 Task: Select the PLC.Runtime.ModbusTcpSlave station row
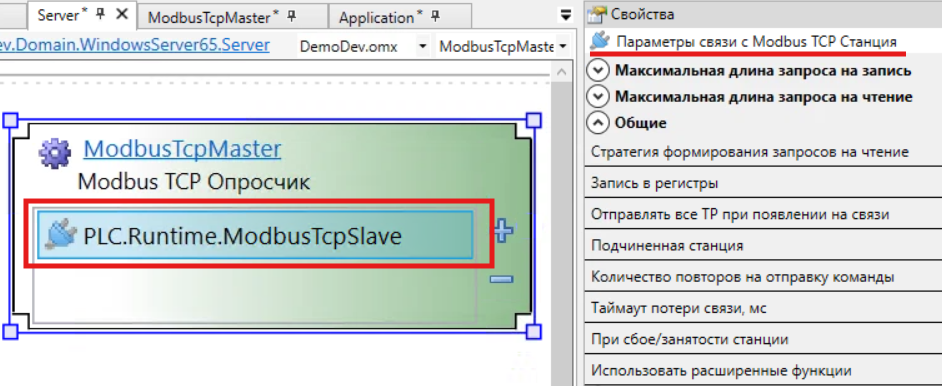[x=255, y=235]
